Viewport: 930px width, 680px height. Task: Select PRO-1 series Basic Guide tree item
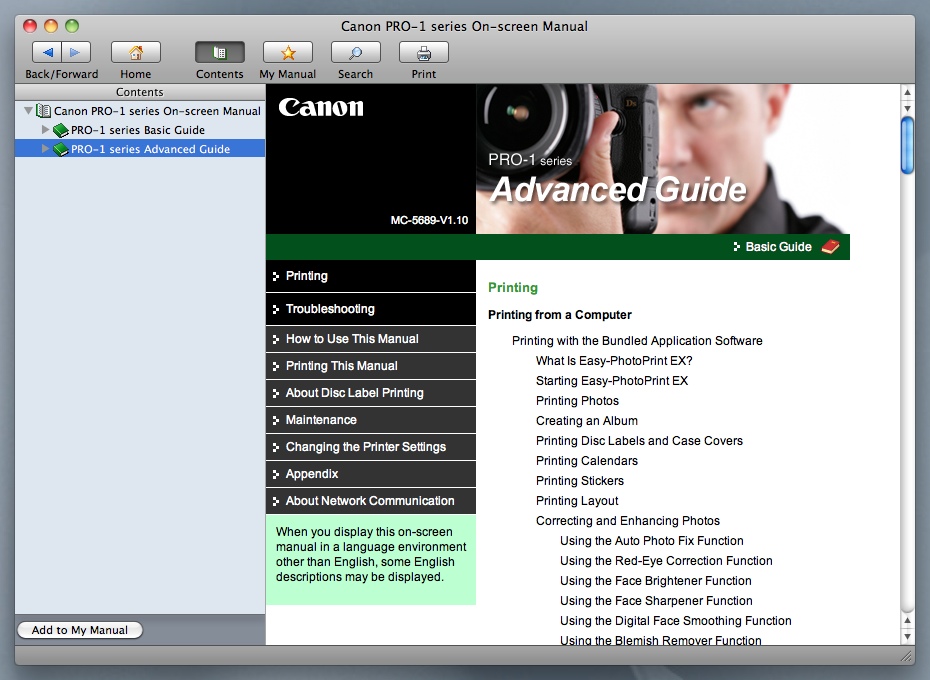pos(137,130)
